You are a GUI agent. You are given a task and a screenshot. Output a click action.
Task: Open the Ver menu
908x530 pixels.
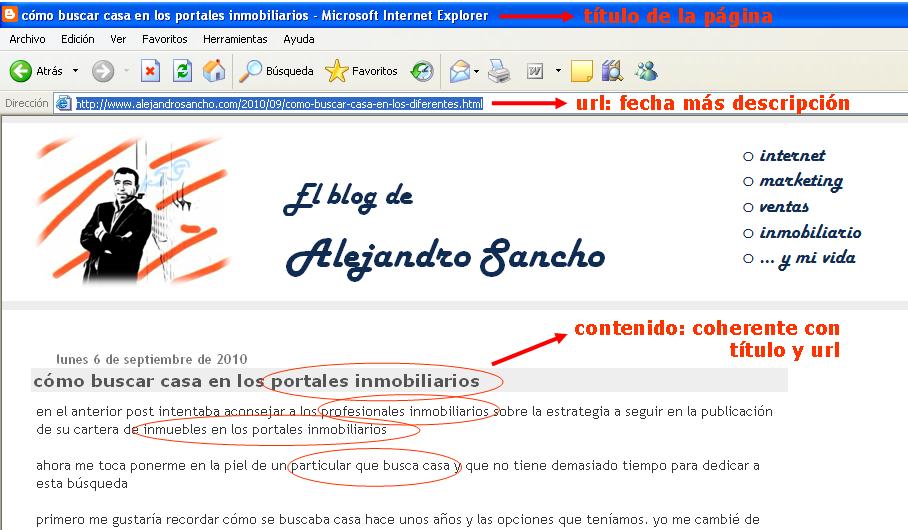(x=118, y=39)
